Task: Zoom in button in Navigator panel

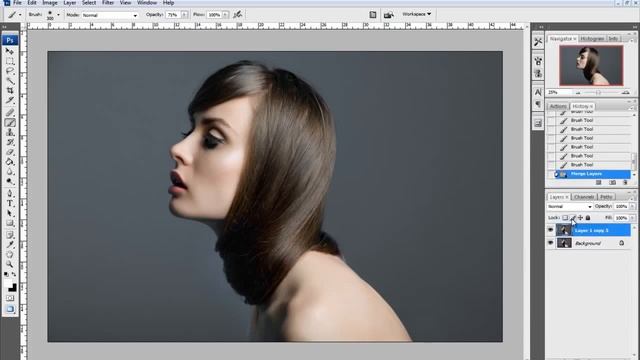Action: click(625, 93)
